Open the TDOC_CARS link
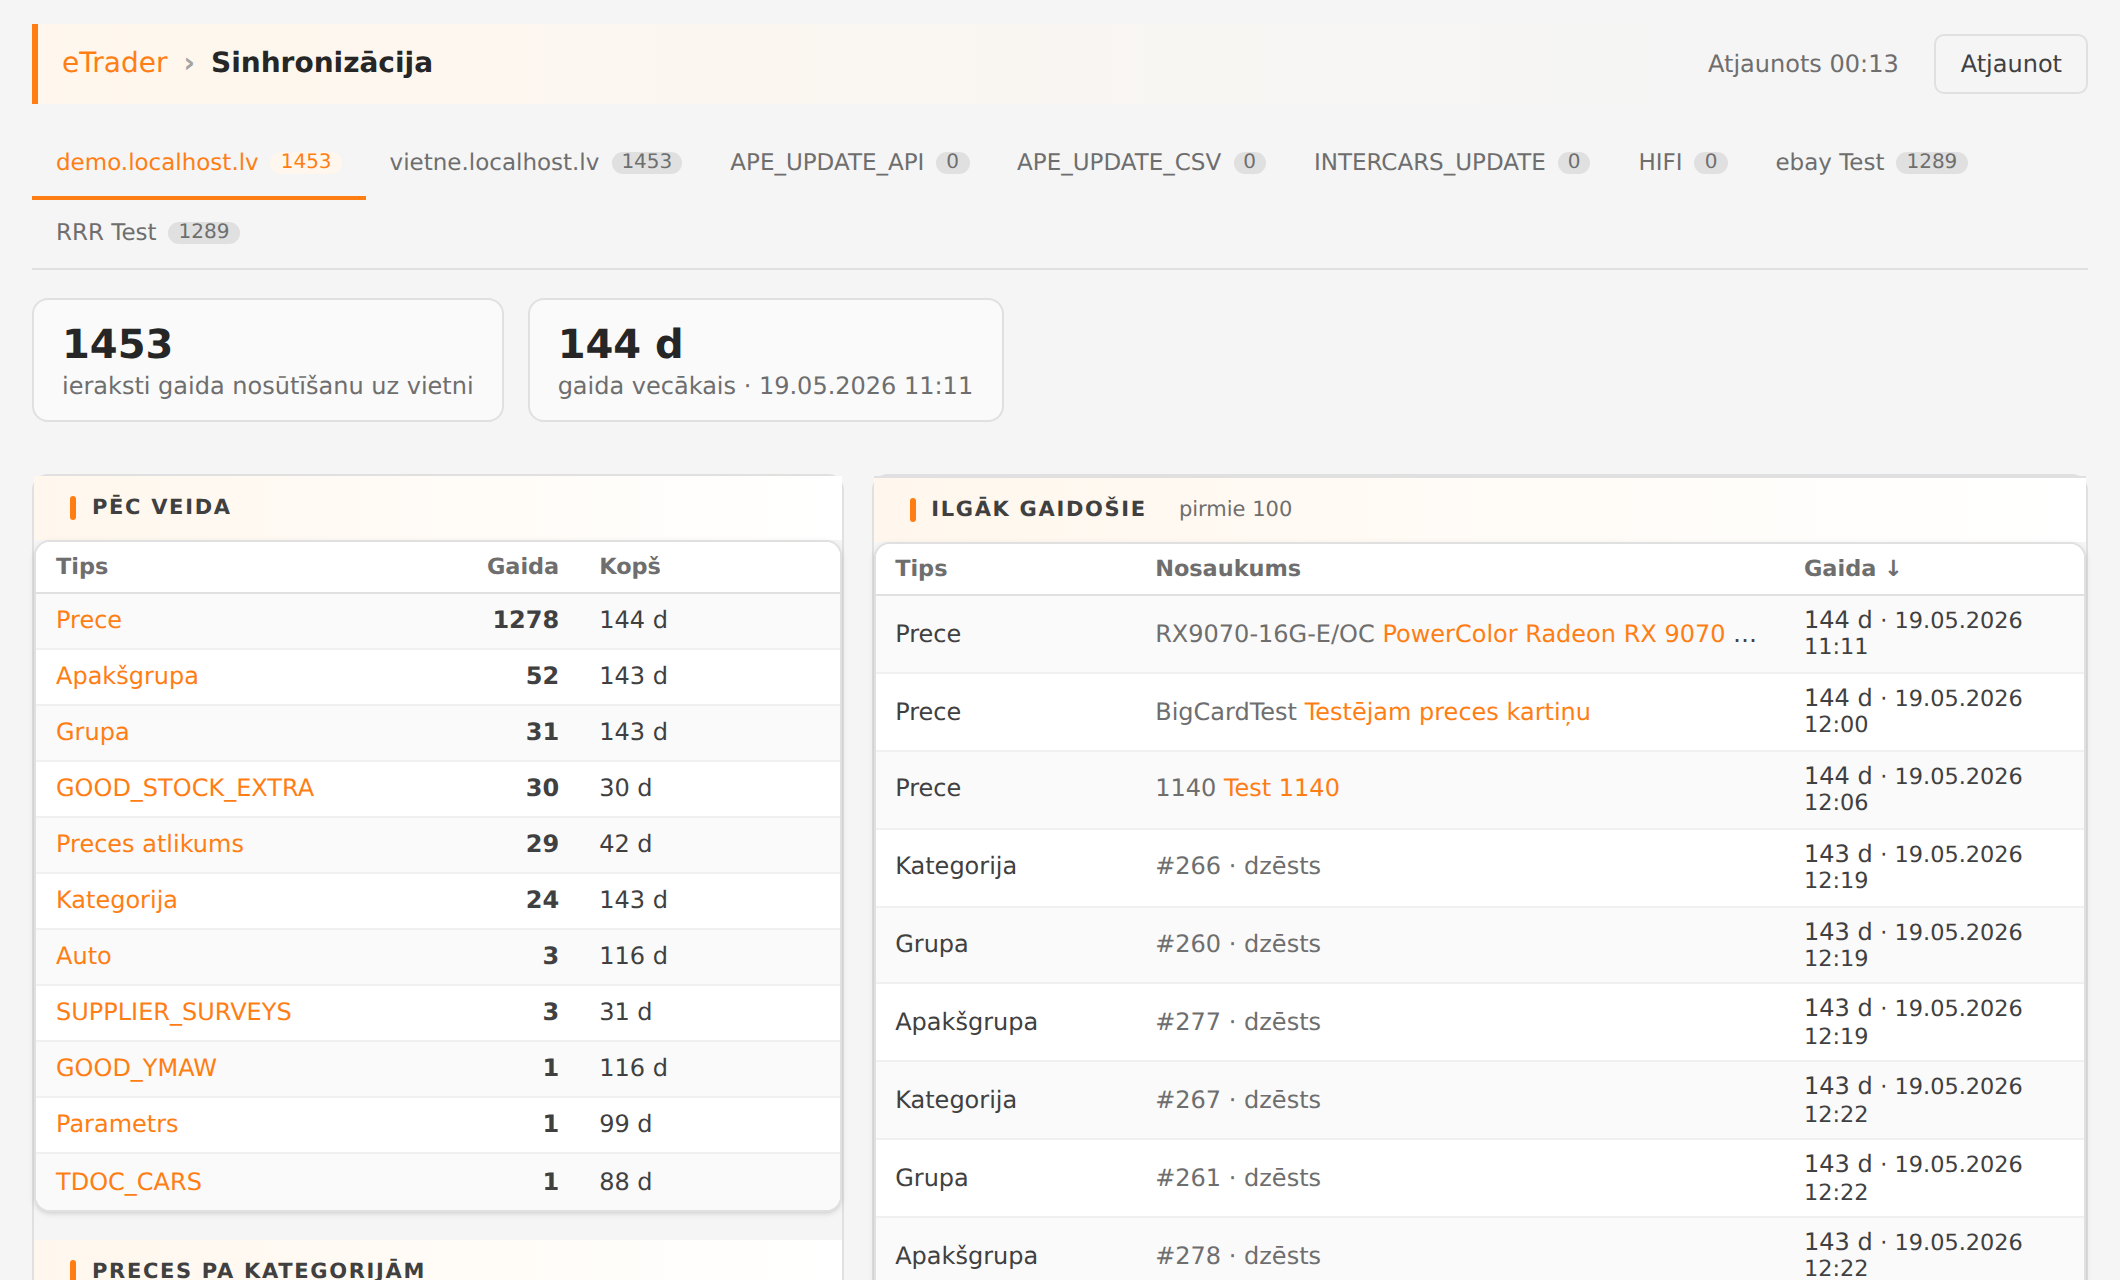 [x=129, y=1182]
